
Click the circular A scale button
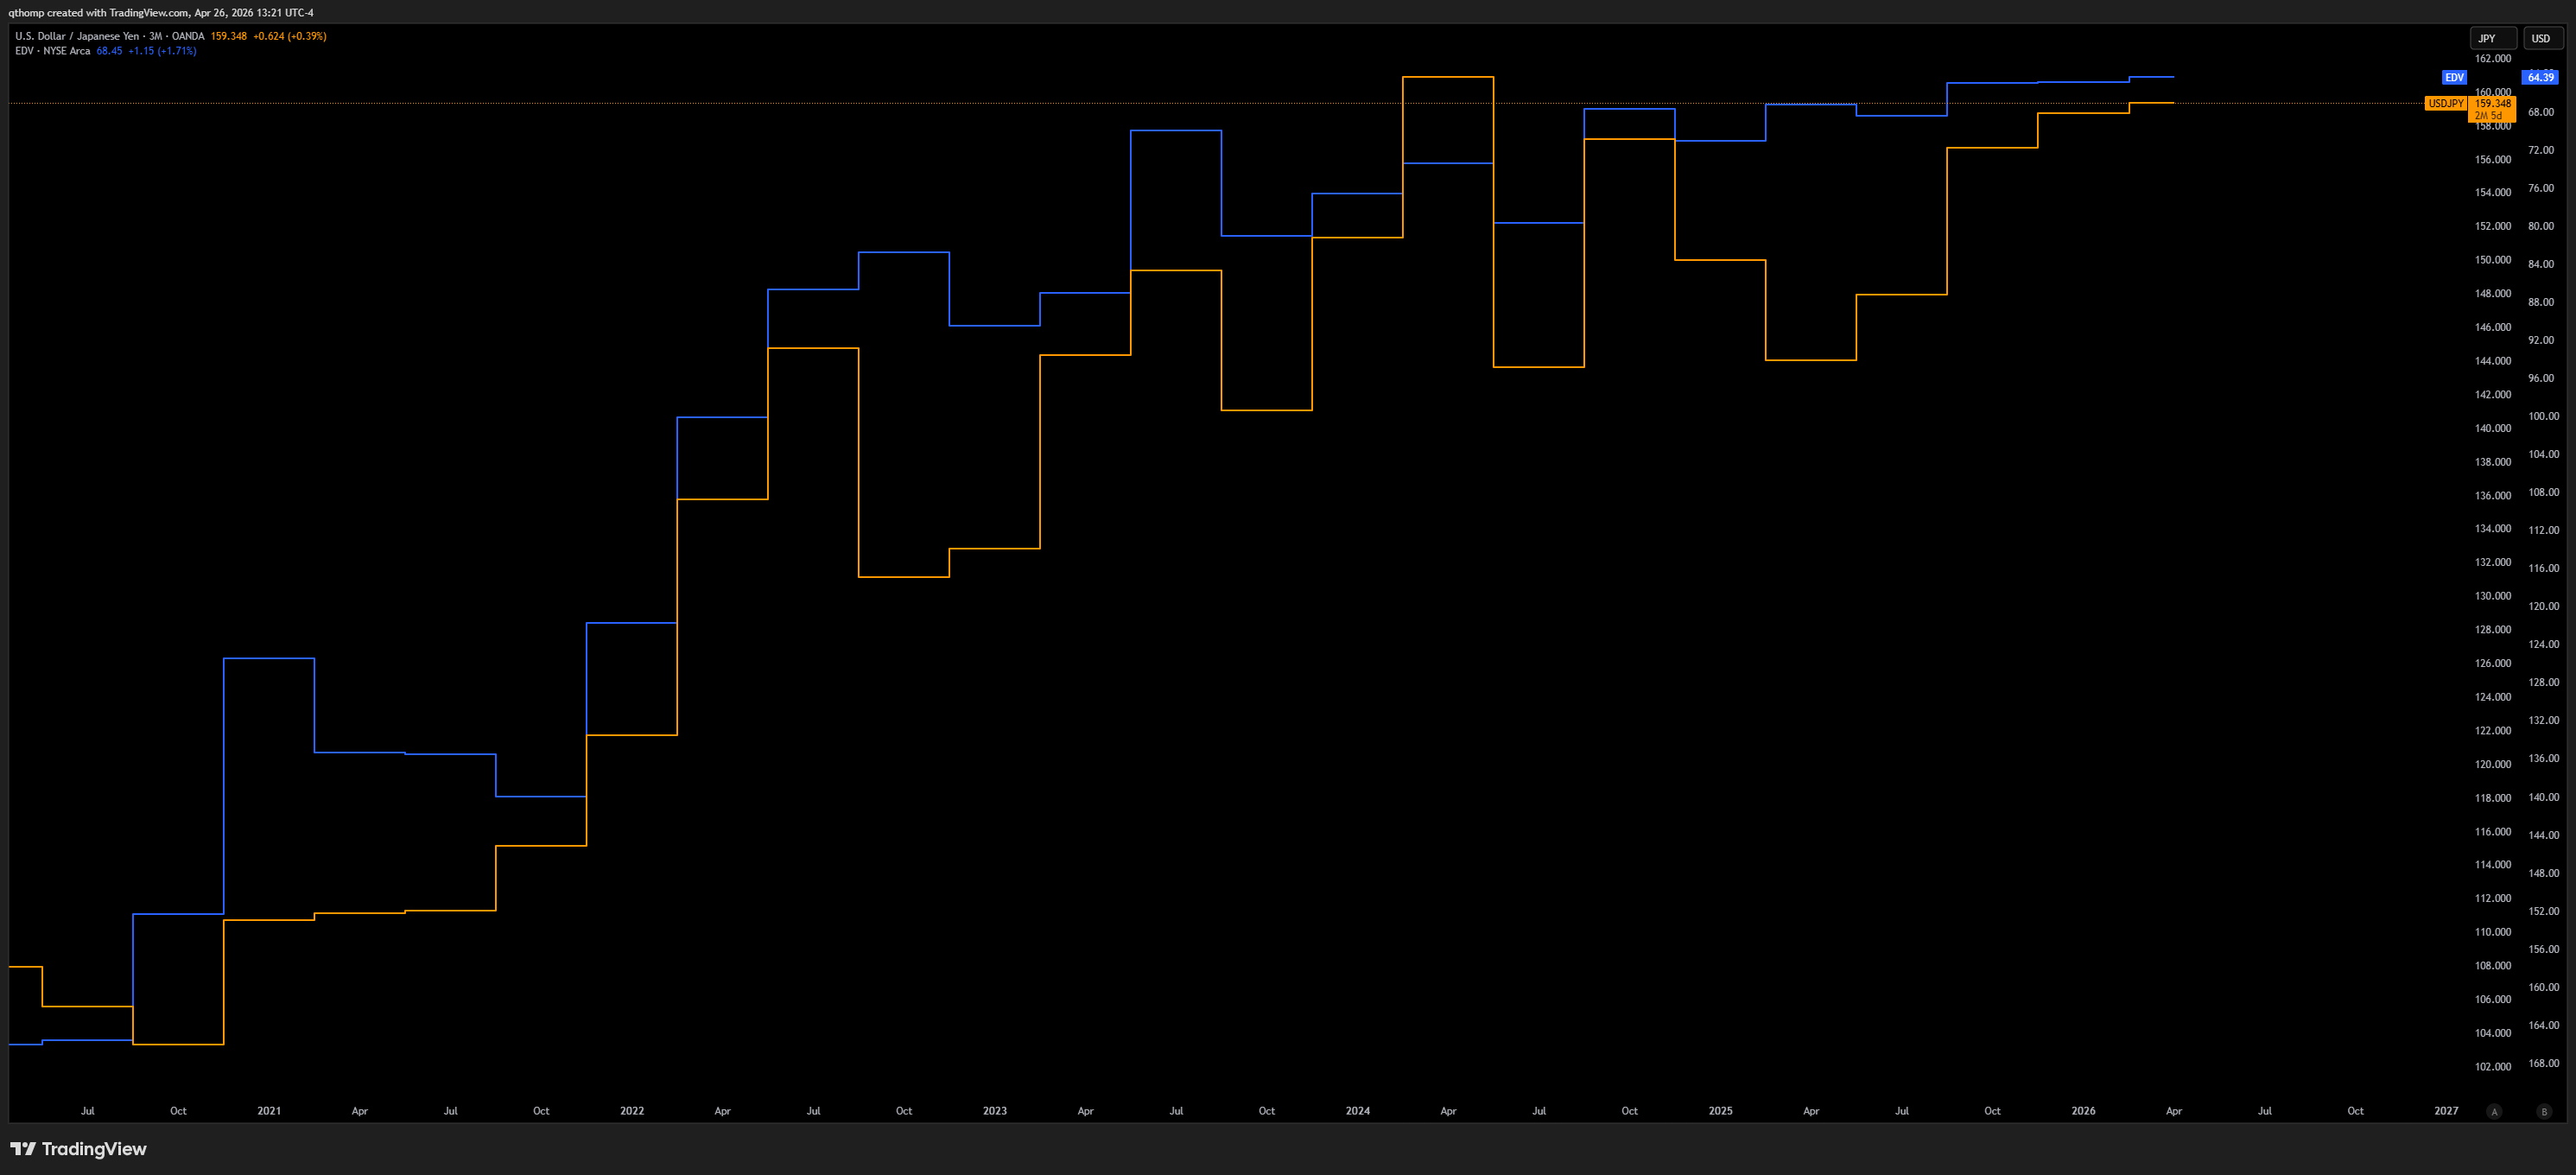click(2494, 1111)
